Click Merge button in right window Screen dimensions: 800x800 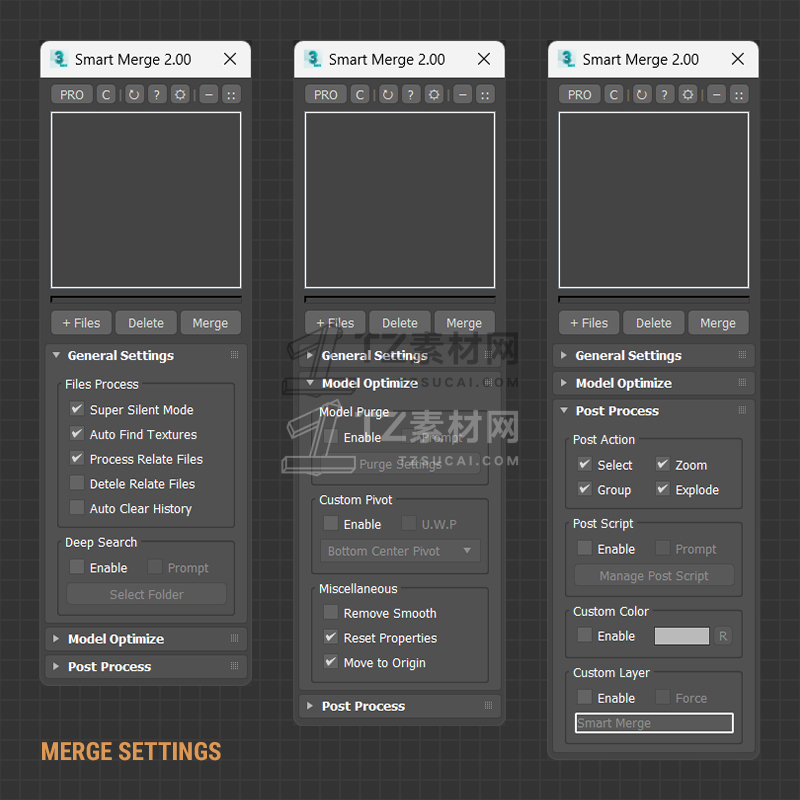coord(718,323)
